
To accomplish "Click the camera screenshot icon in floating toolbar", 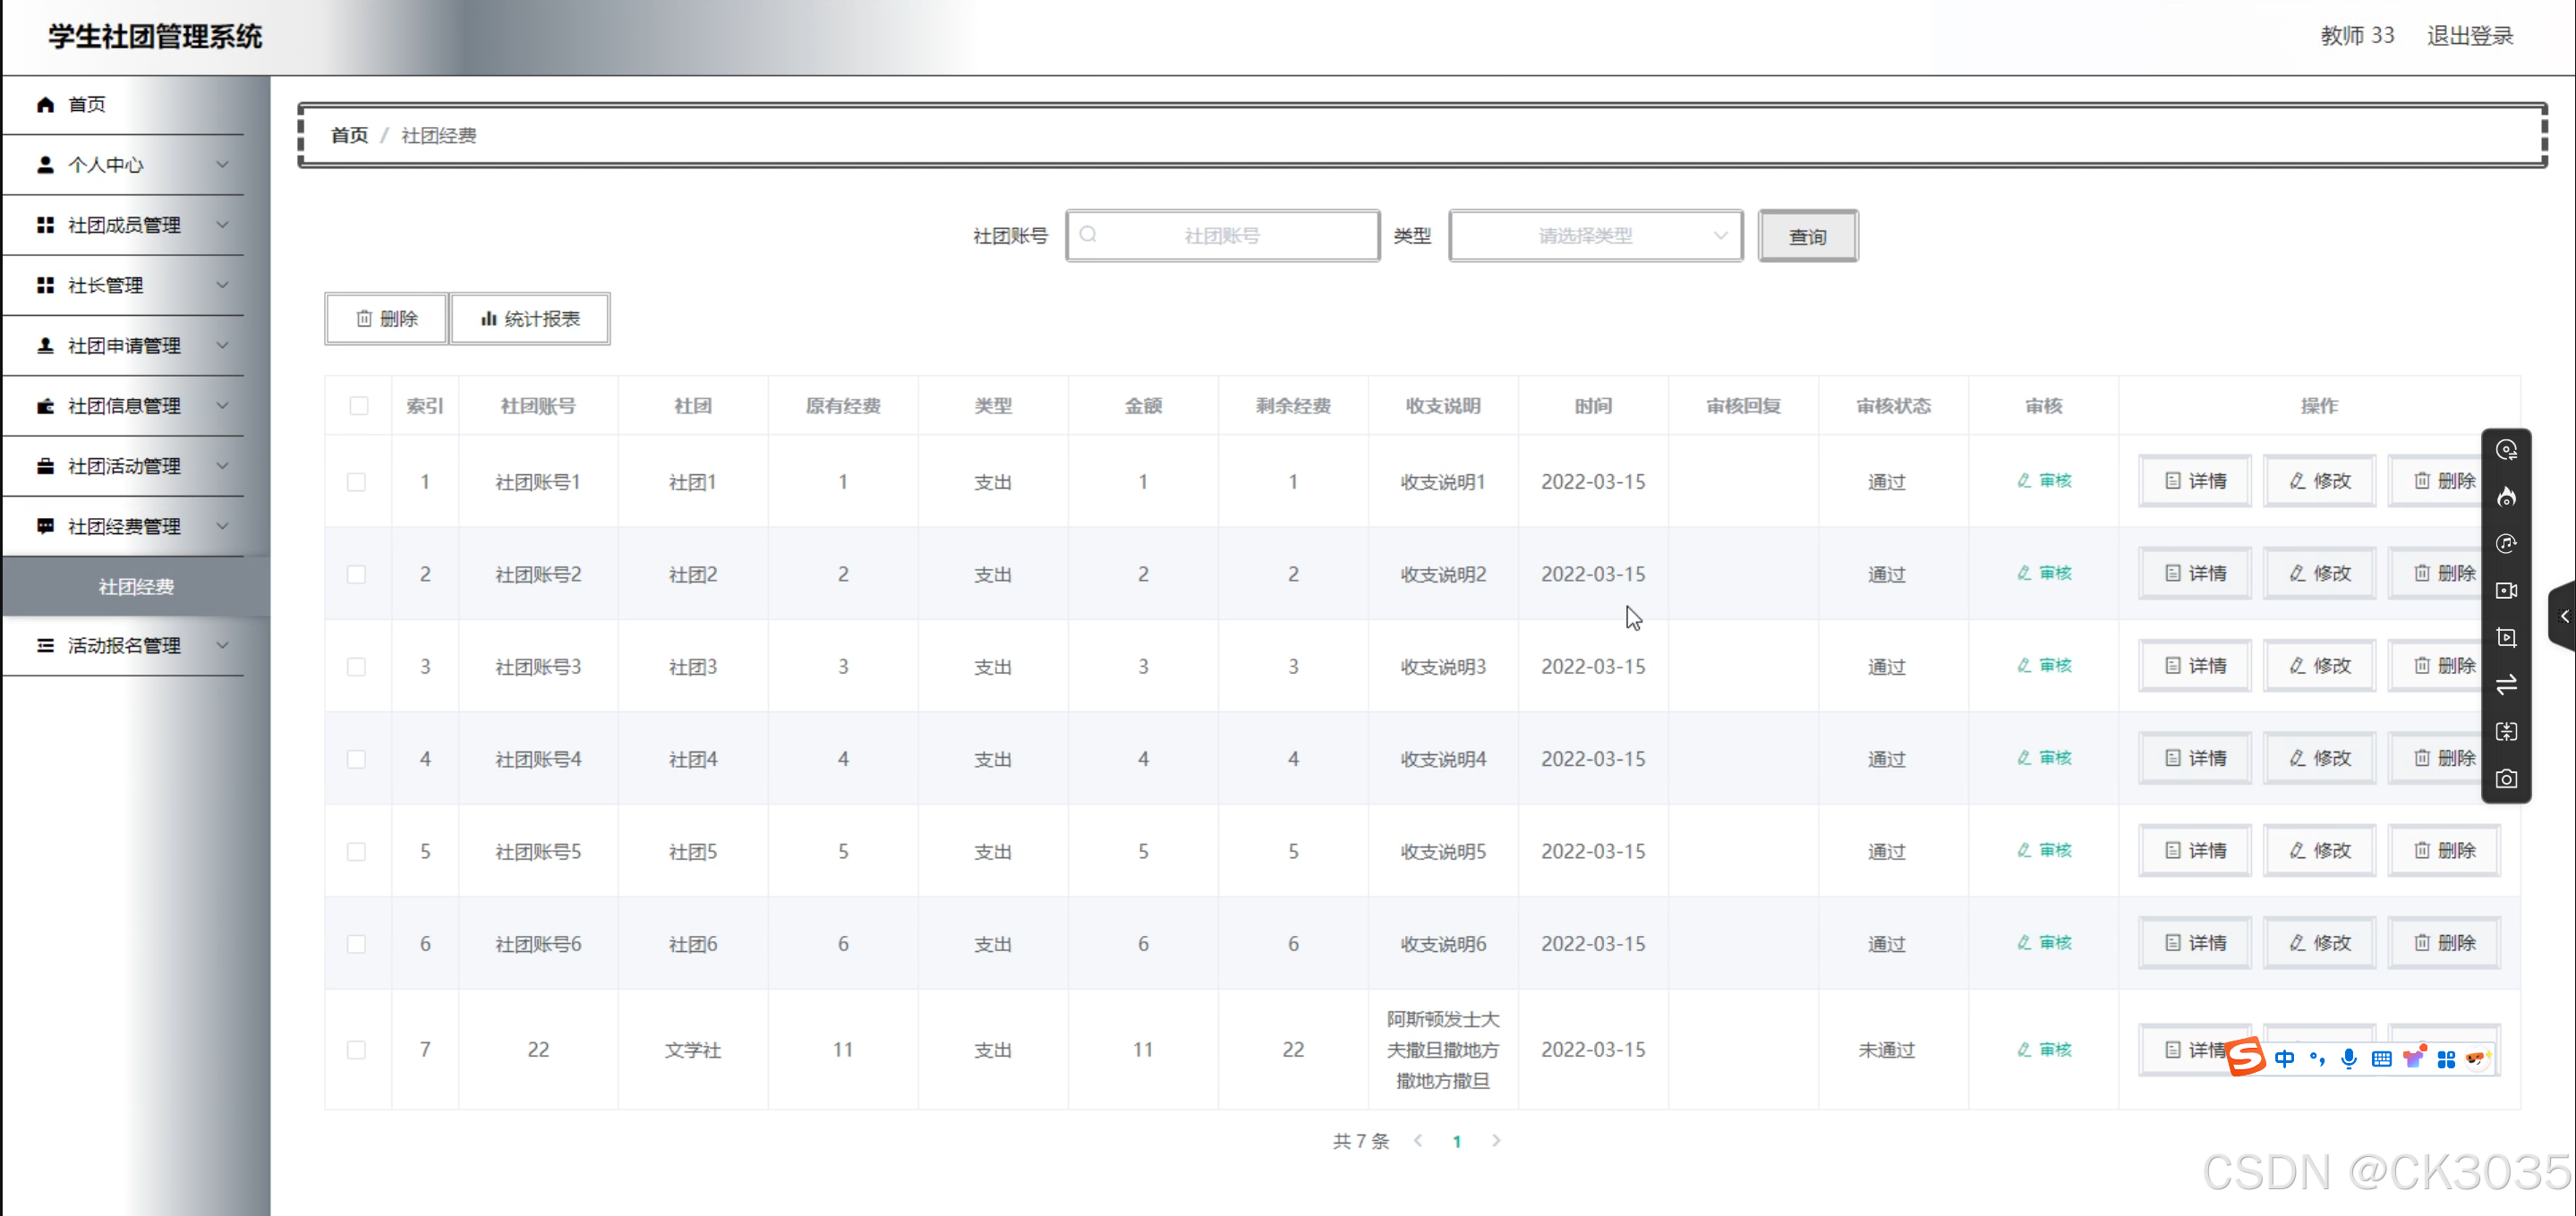I will (2506, 779).
